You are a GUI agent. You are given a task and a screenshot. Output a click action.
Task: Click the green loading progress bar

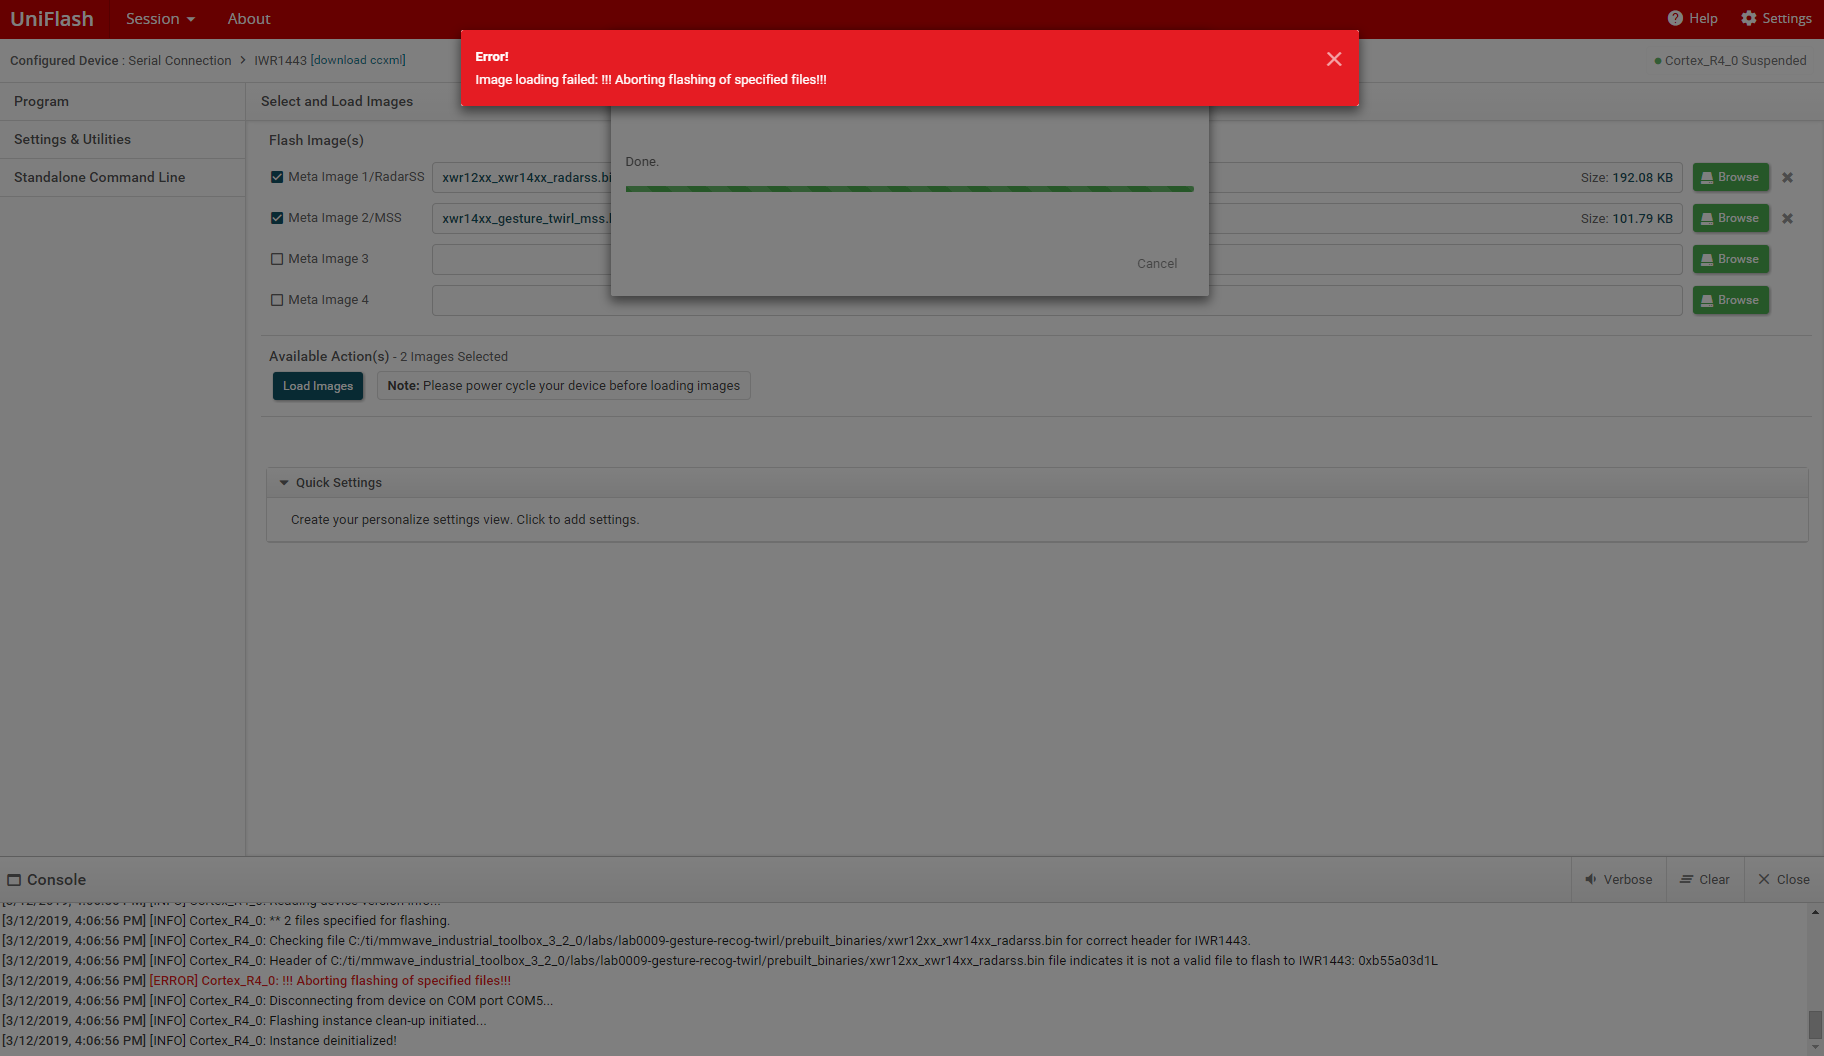click(x=910, y=189)
